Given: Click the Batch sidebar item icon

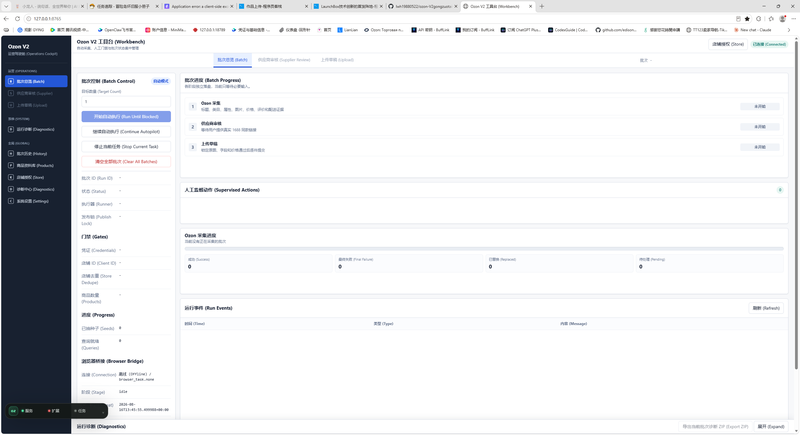Looking at the screenshot, I should click(x=11, y=81).
